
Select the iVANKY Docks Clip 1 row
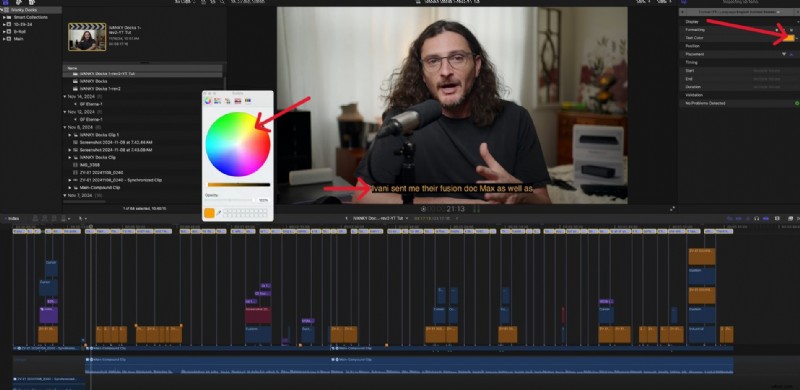pos(99,135)
